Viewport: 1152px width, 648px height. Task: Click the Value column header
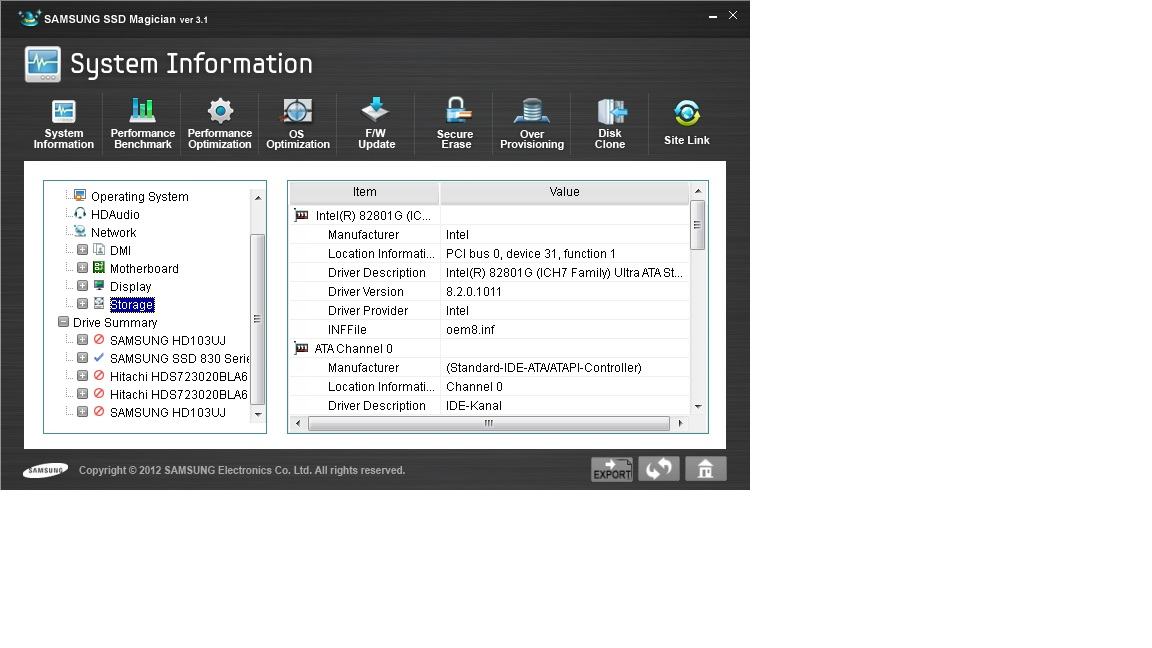click(x=564, y=192)
